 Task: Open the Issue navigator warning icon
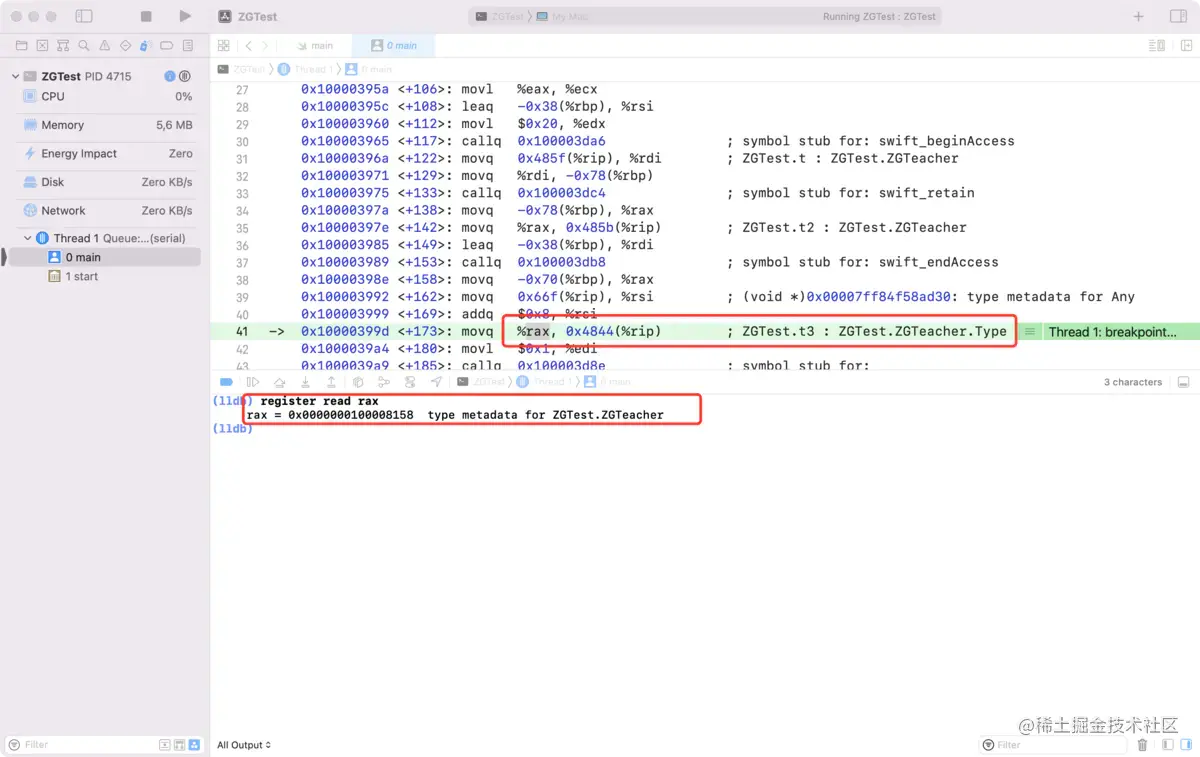coord(104,46)
